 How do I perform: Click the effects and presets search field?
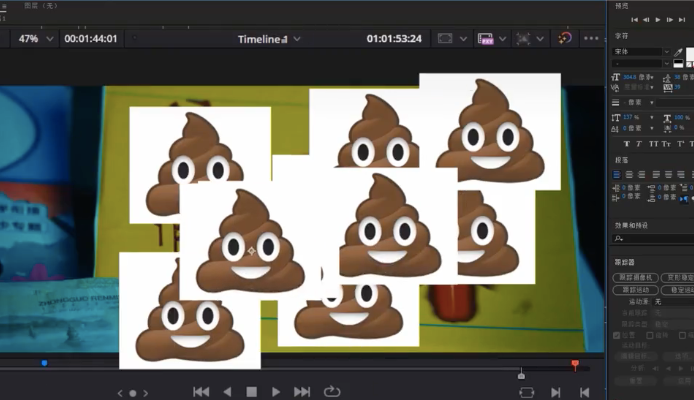point(653,238)
